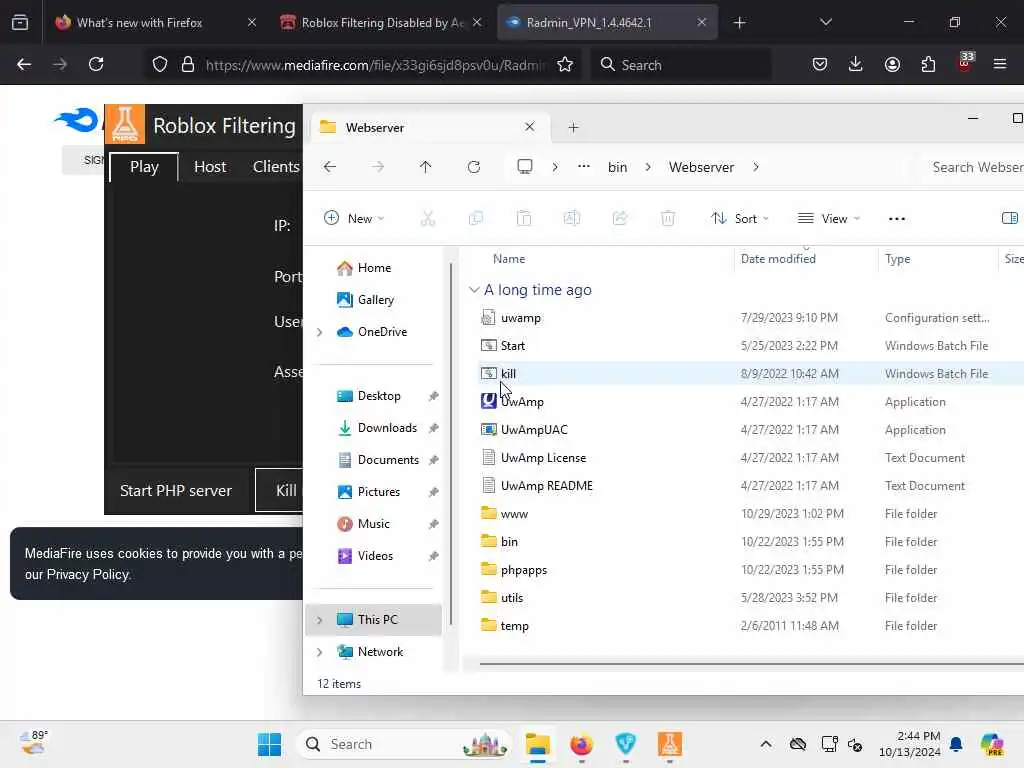Go back in File Explorer
Image resolution: width=1024 pixels, height=768 pixels.
click(330, 167)
